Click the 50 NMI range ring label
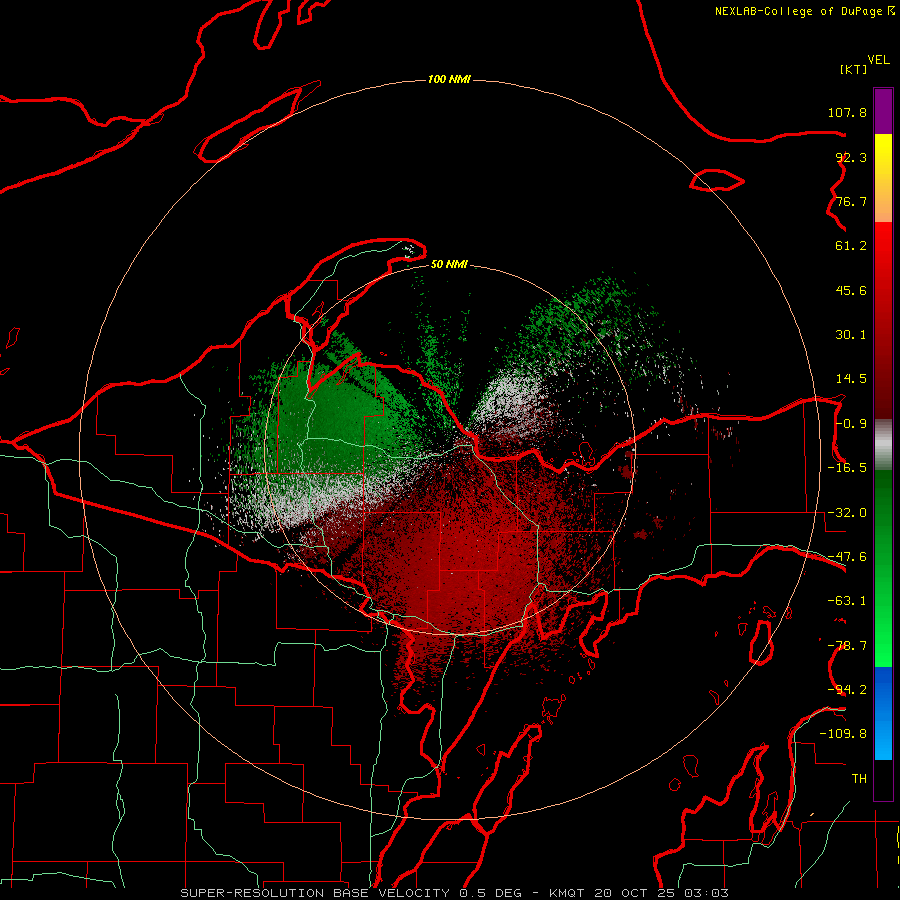This screenshot has width=900, height=900. pos(449,264)
